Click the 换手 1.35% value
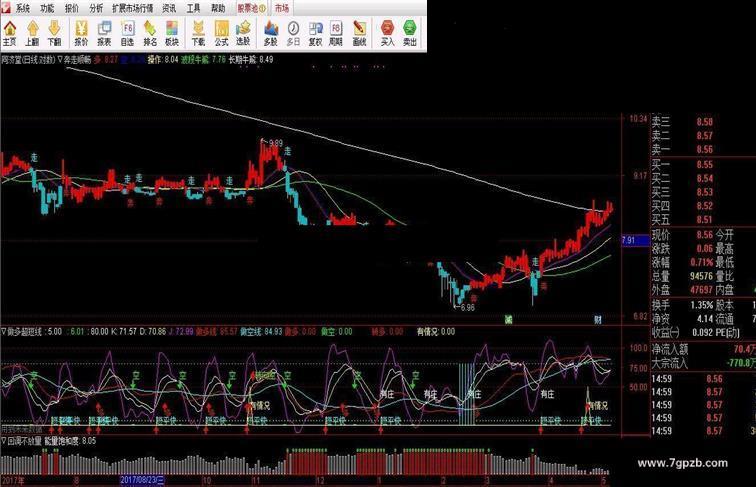Image resolution: width=756 pixels, height=487 pixels. coord(702,305)
